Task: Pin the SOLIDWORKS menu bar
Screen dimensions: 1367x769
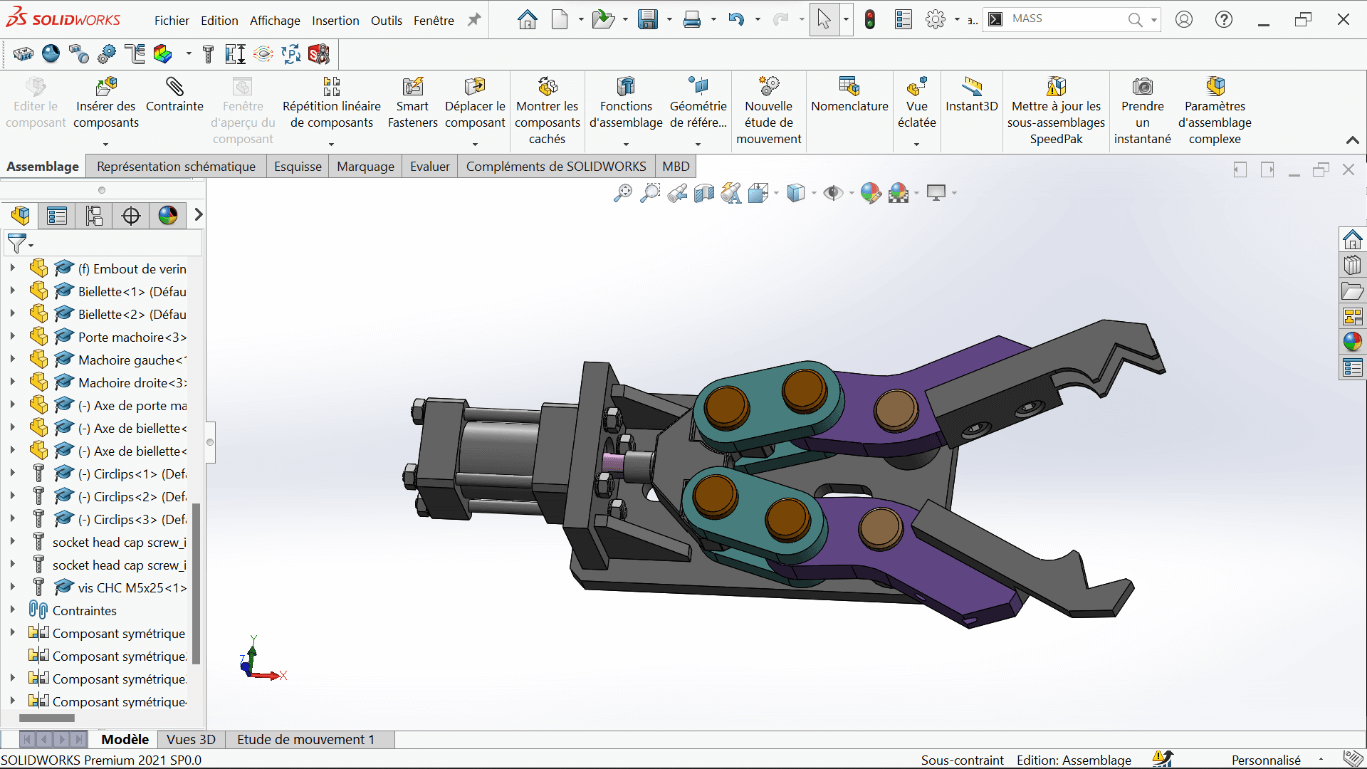Action: (474, 20)
